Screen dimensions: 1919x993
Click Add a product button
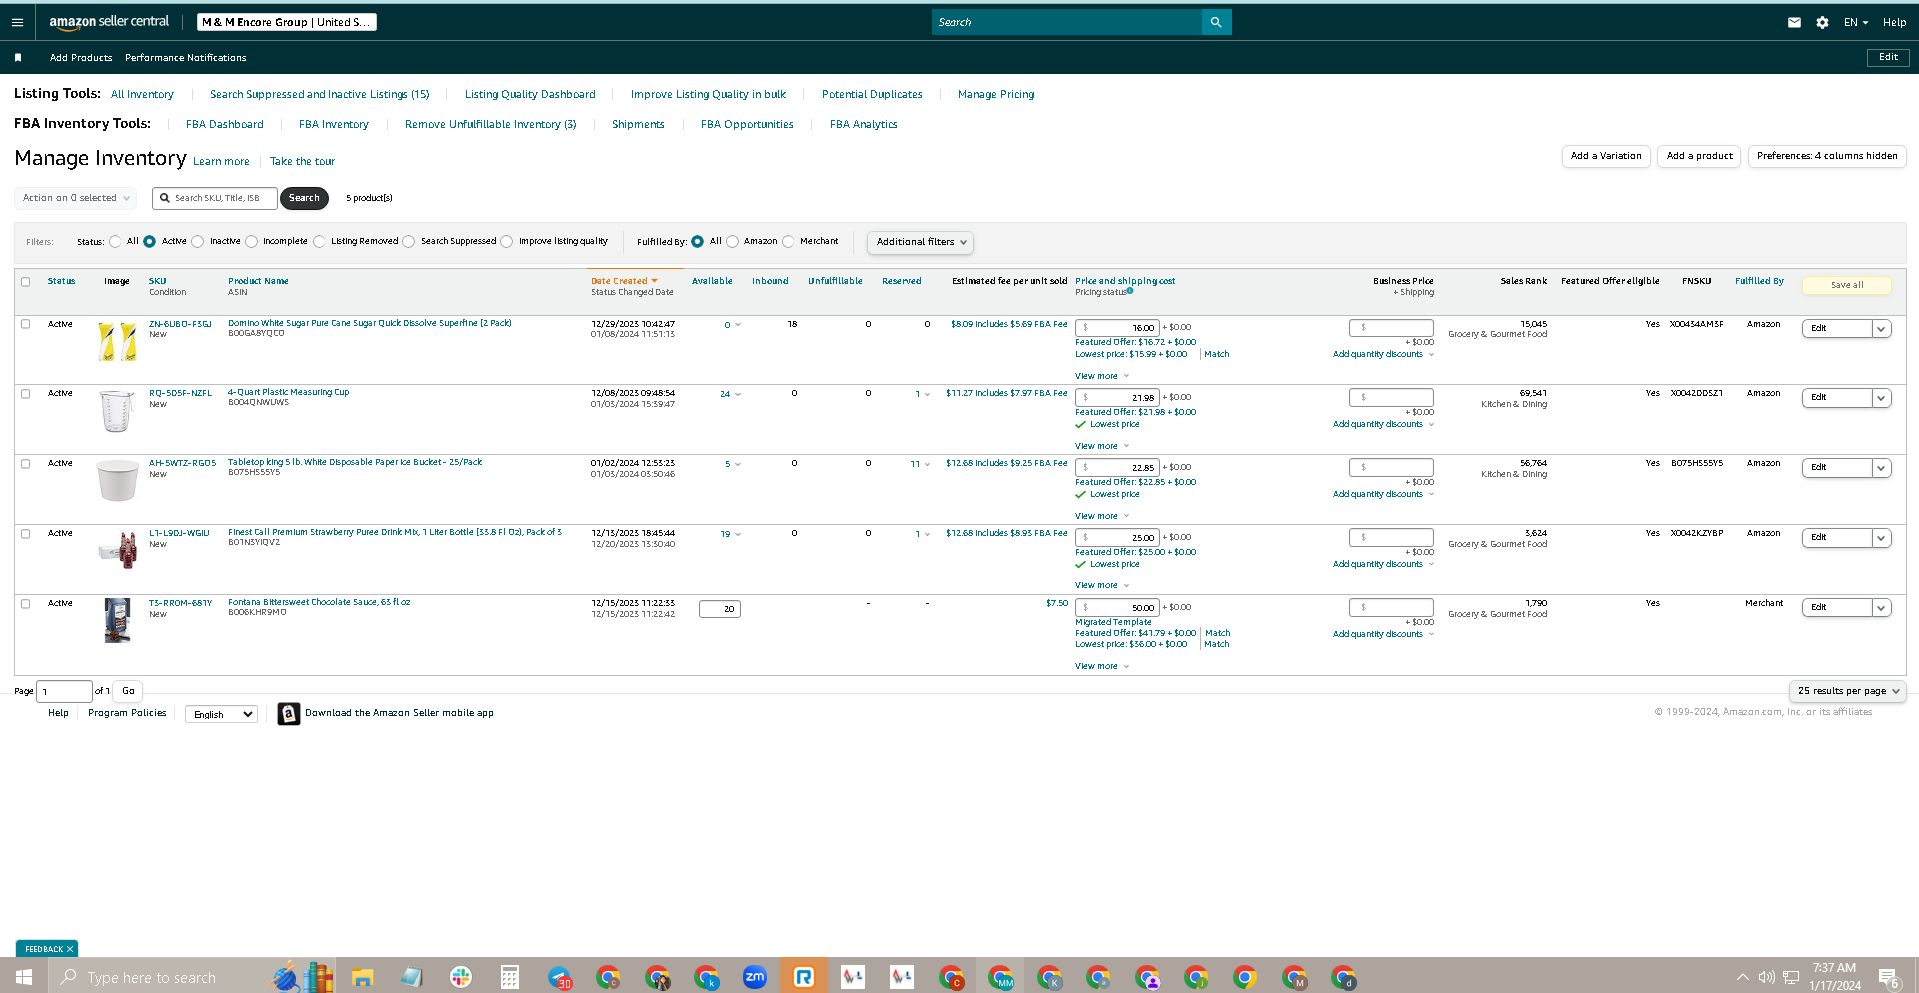coord(1699,156)
